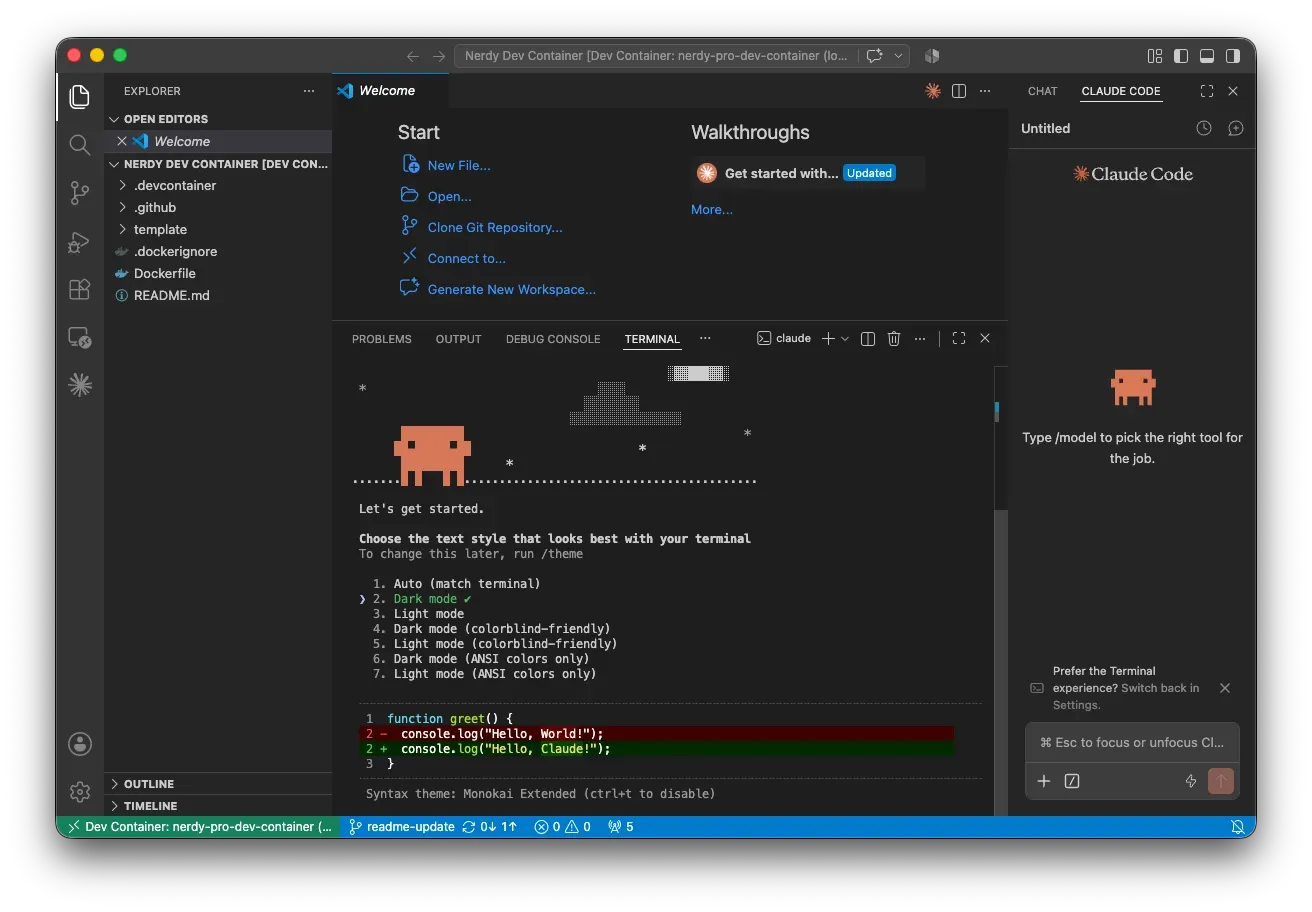
Task: Split the terminal
Action: coord(868,339)
